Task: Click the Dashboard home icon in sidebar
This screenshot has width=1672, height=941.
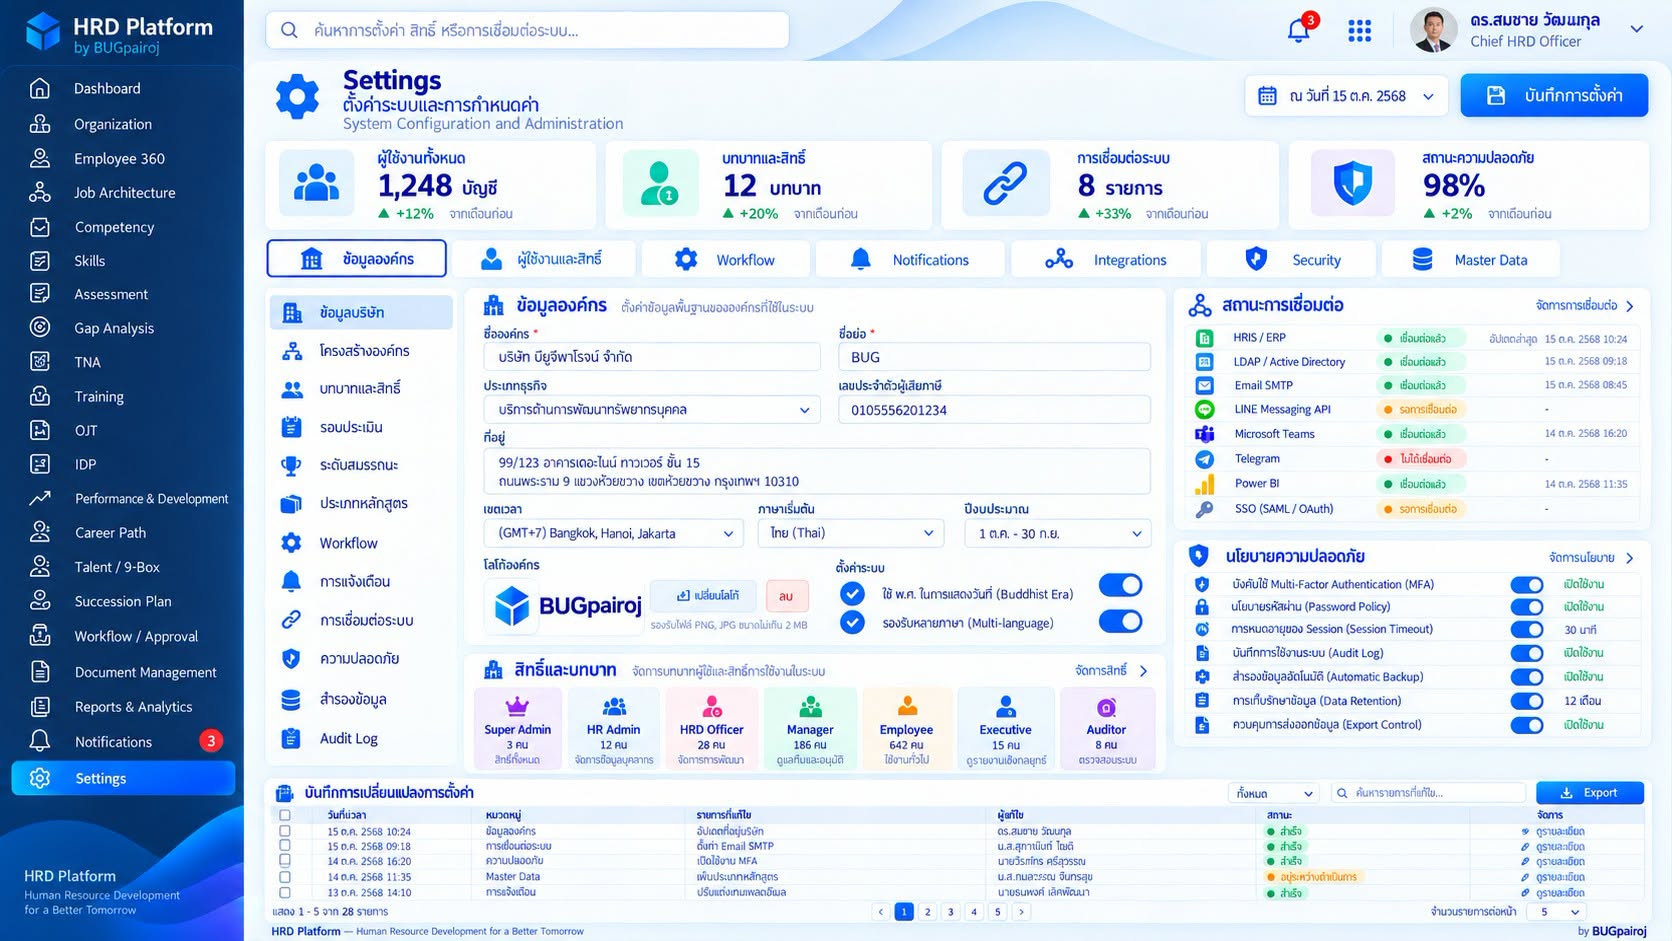Action: [40, 88]
